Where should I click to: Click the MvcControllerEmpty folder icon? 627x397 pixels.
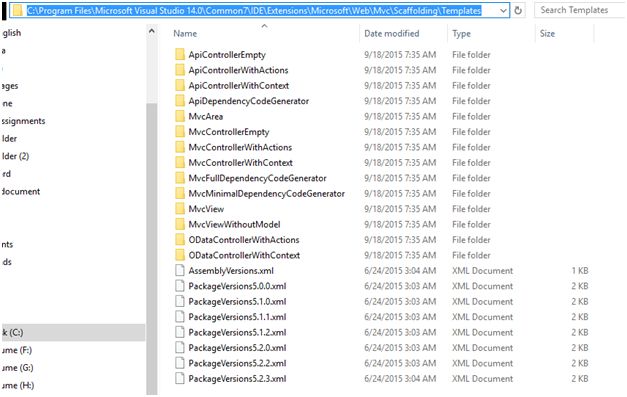pos(180,132)
